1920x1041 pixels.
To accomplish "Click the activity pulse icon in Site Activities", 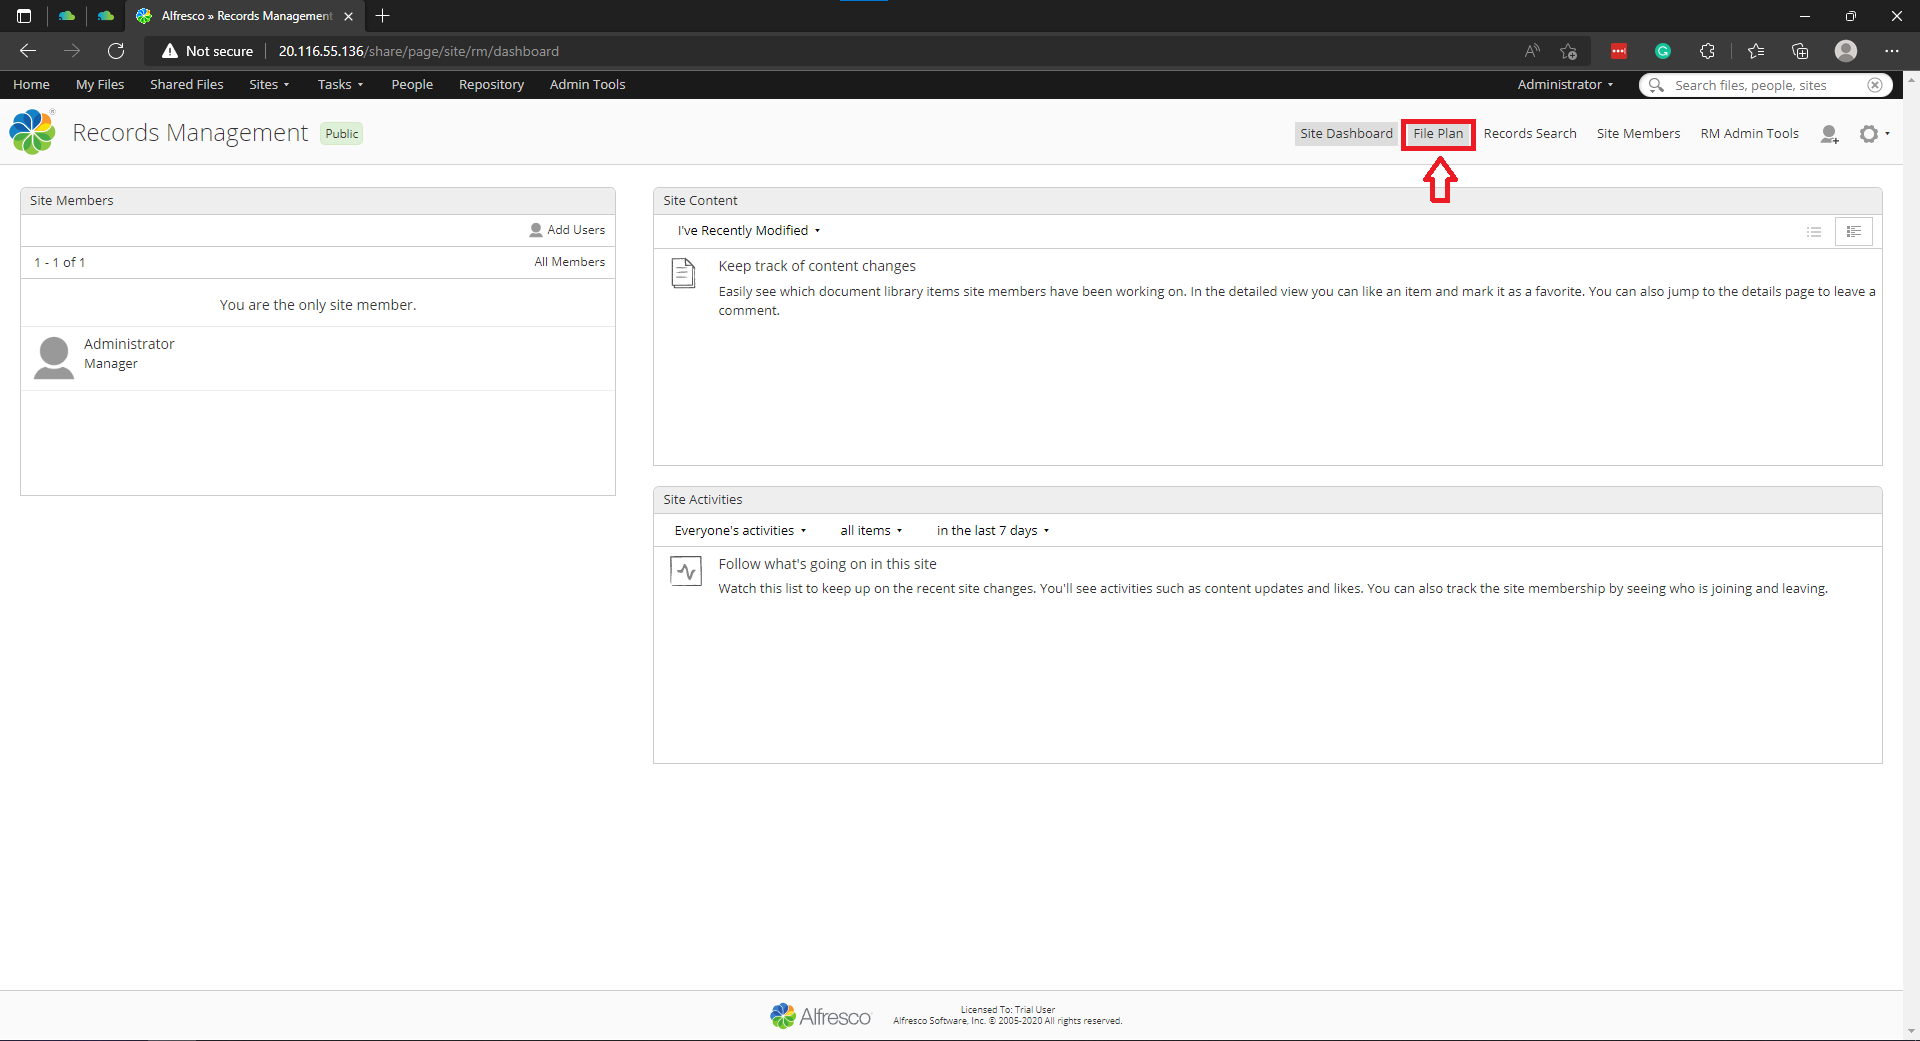I will (x=686, y=571).
